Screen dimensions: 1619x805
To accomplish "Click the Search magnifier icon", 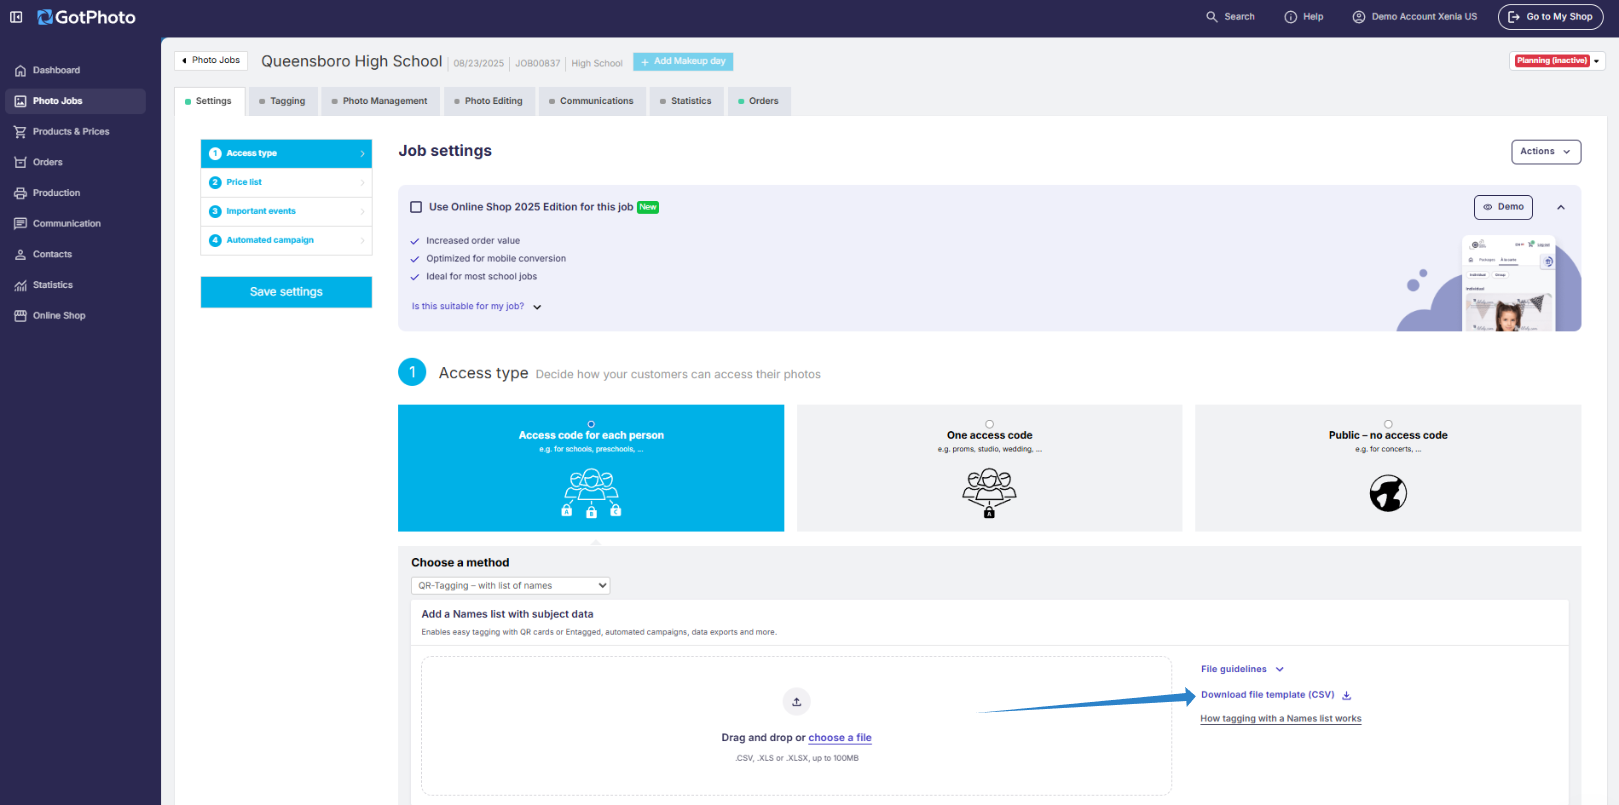I will pyautogui.click(x=1212, y=17).
